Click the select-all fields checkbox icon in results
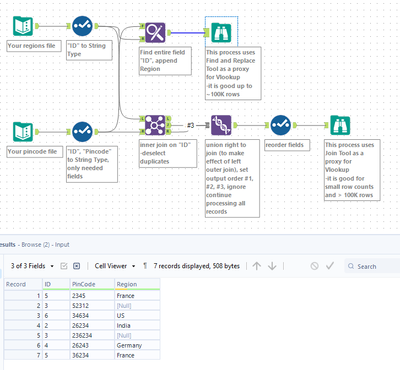The image size is (400, 370). pyautogui.click(x=64, y=266)
